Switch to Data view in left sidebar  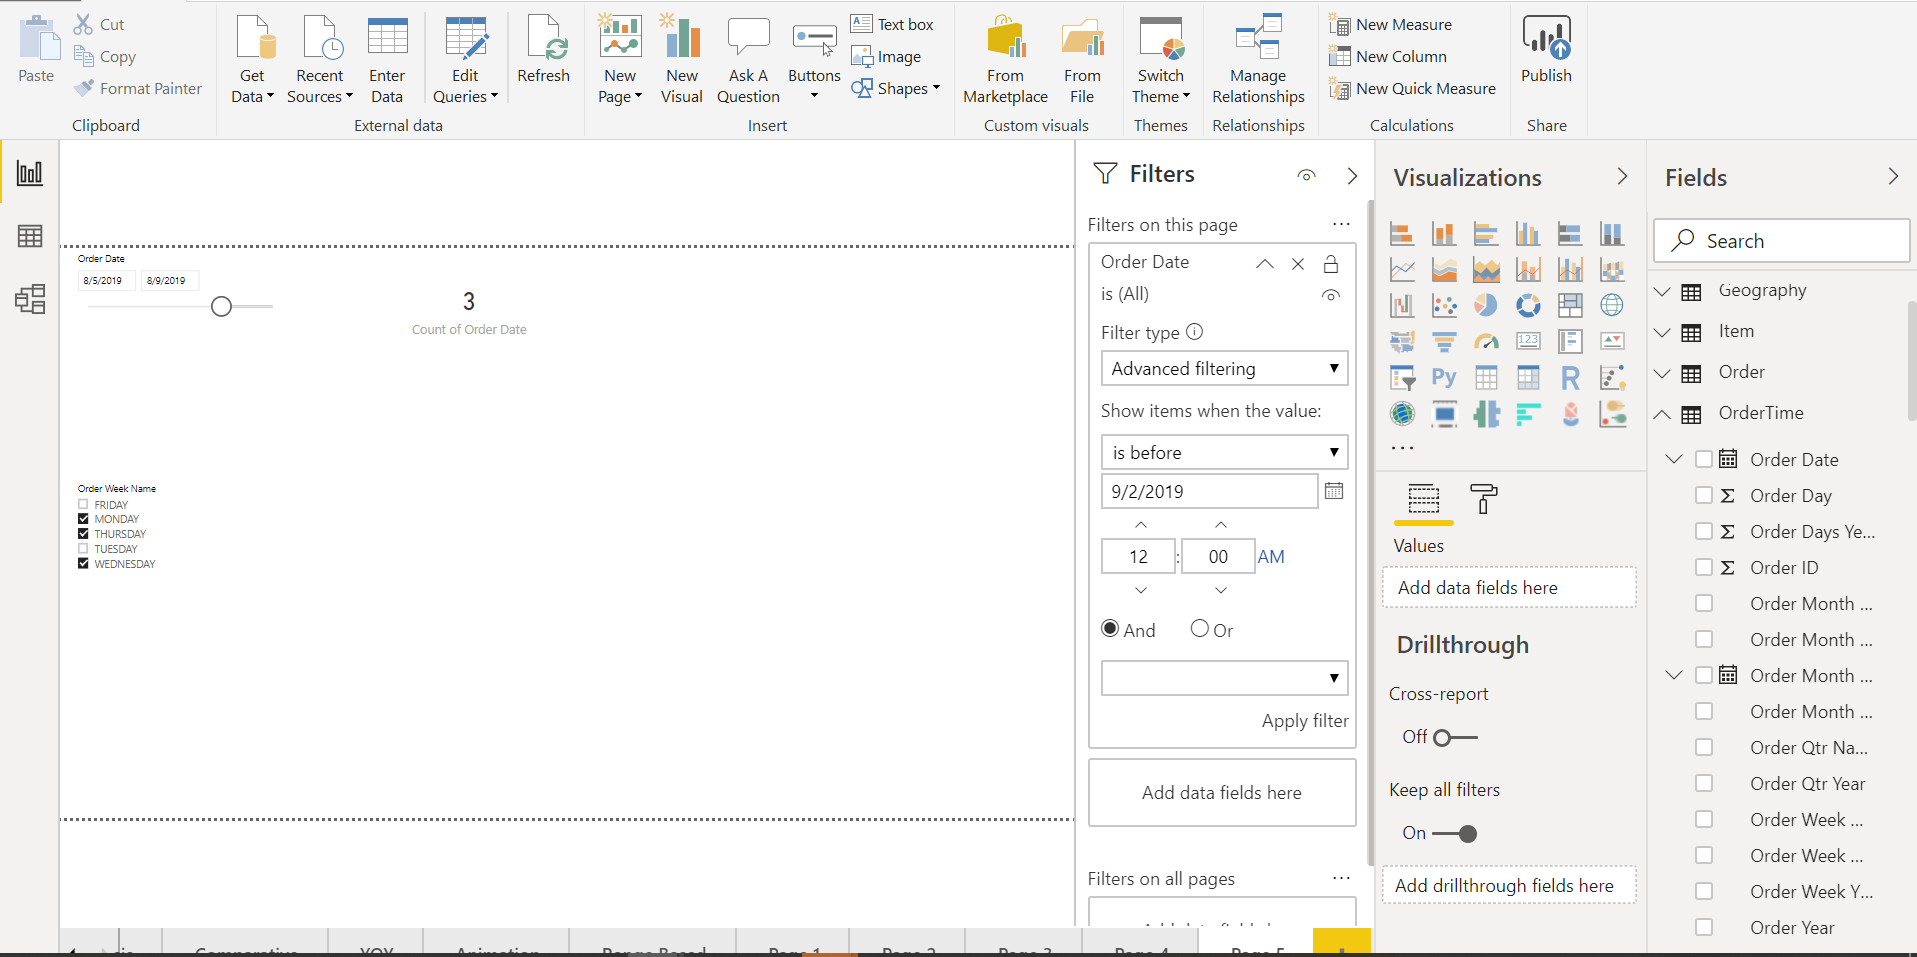pos(30,236)
